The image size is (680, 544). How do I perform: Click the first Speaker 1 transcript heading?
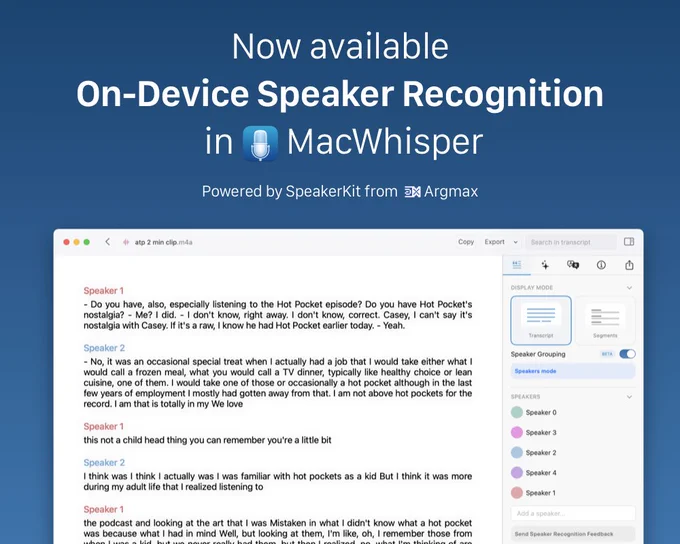coord(104,291)
